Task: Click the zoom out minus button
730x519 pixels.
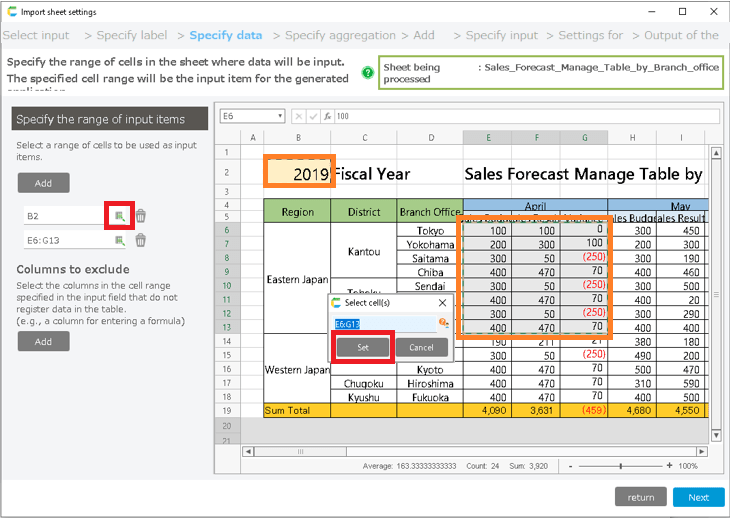Action: (570, 466)
